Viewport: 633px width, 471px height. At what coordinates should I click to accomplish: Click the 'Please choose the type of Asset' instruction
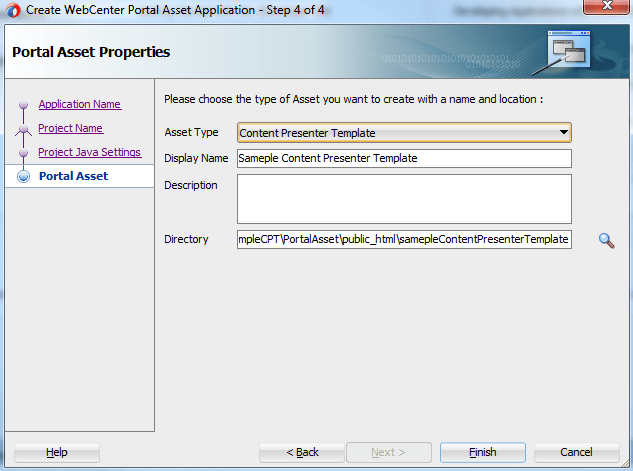pyautogui.click(x=353, y=99)
